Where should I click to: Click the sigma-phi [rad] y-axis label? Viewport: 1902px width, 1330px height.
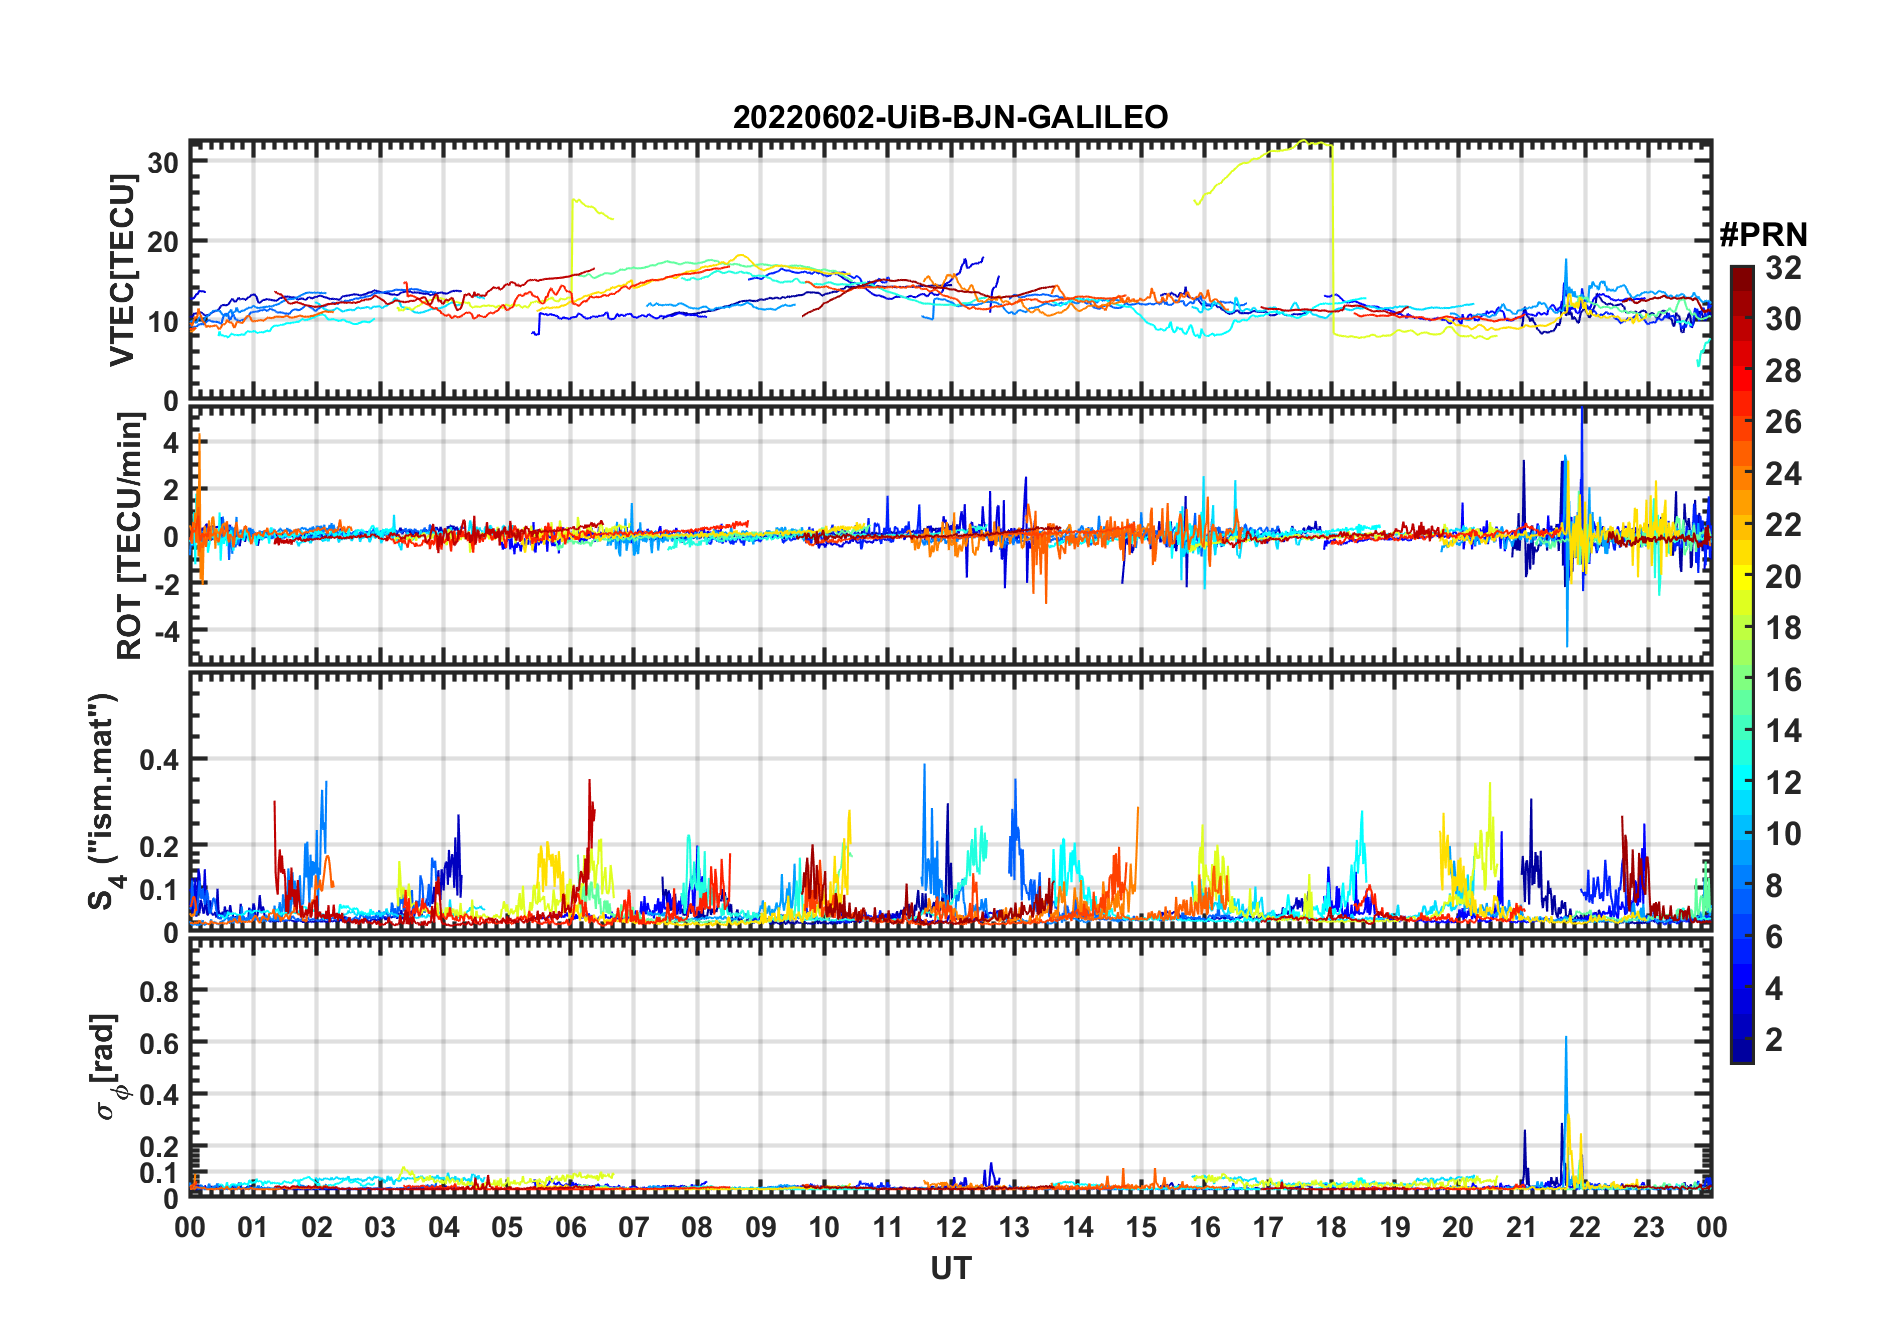click(105, 1067)
